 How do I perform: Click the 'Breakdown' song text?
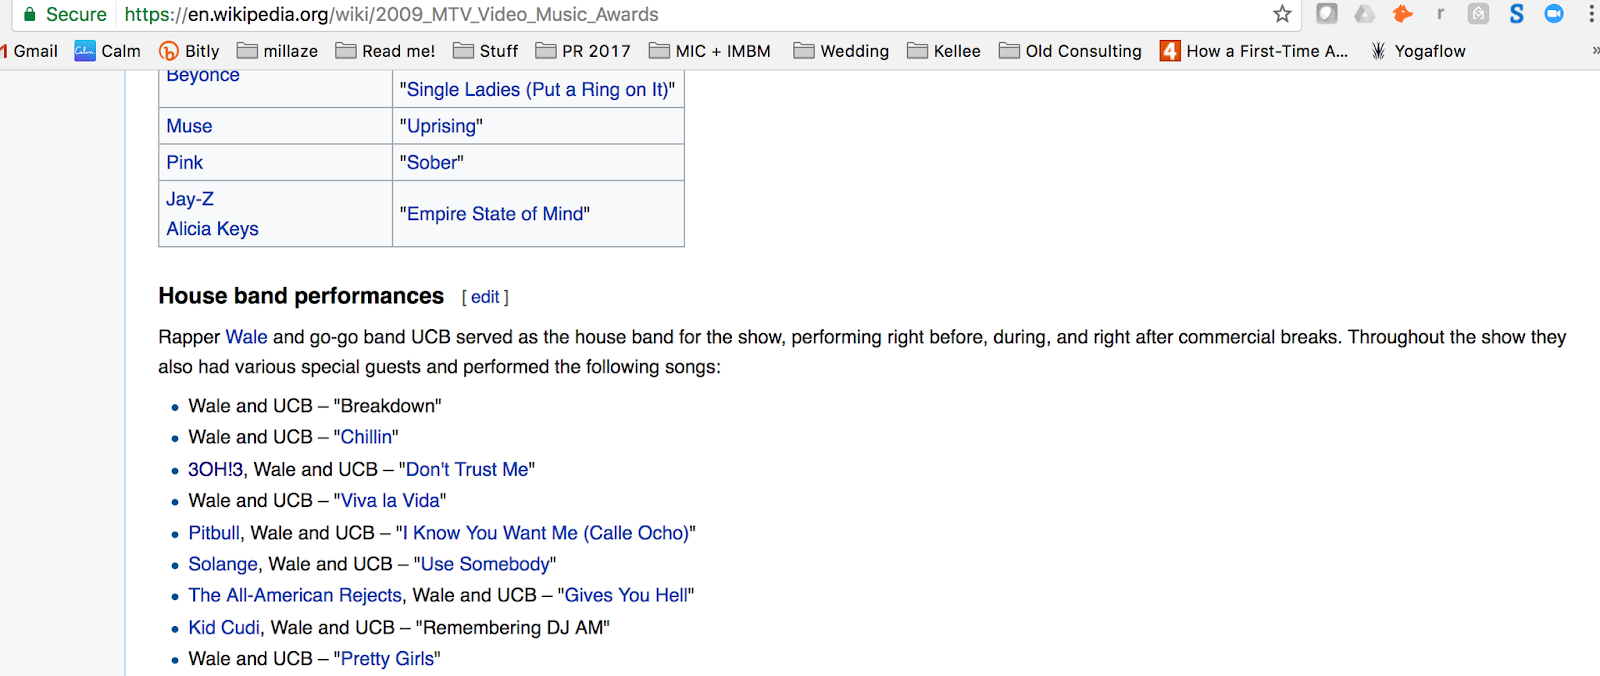387,406
